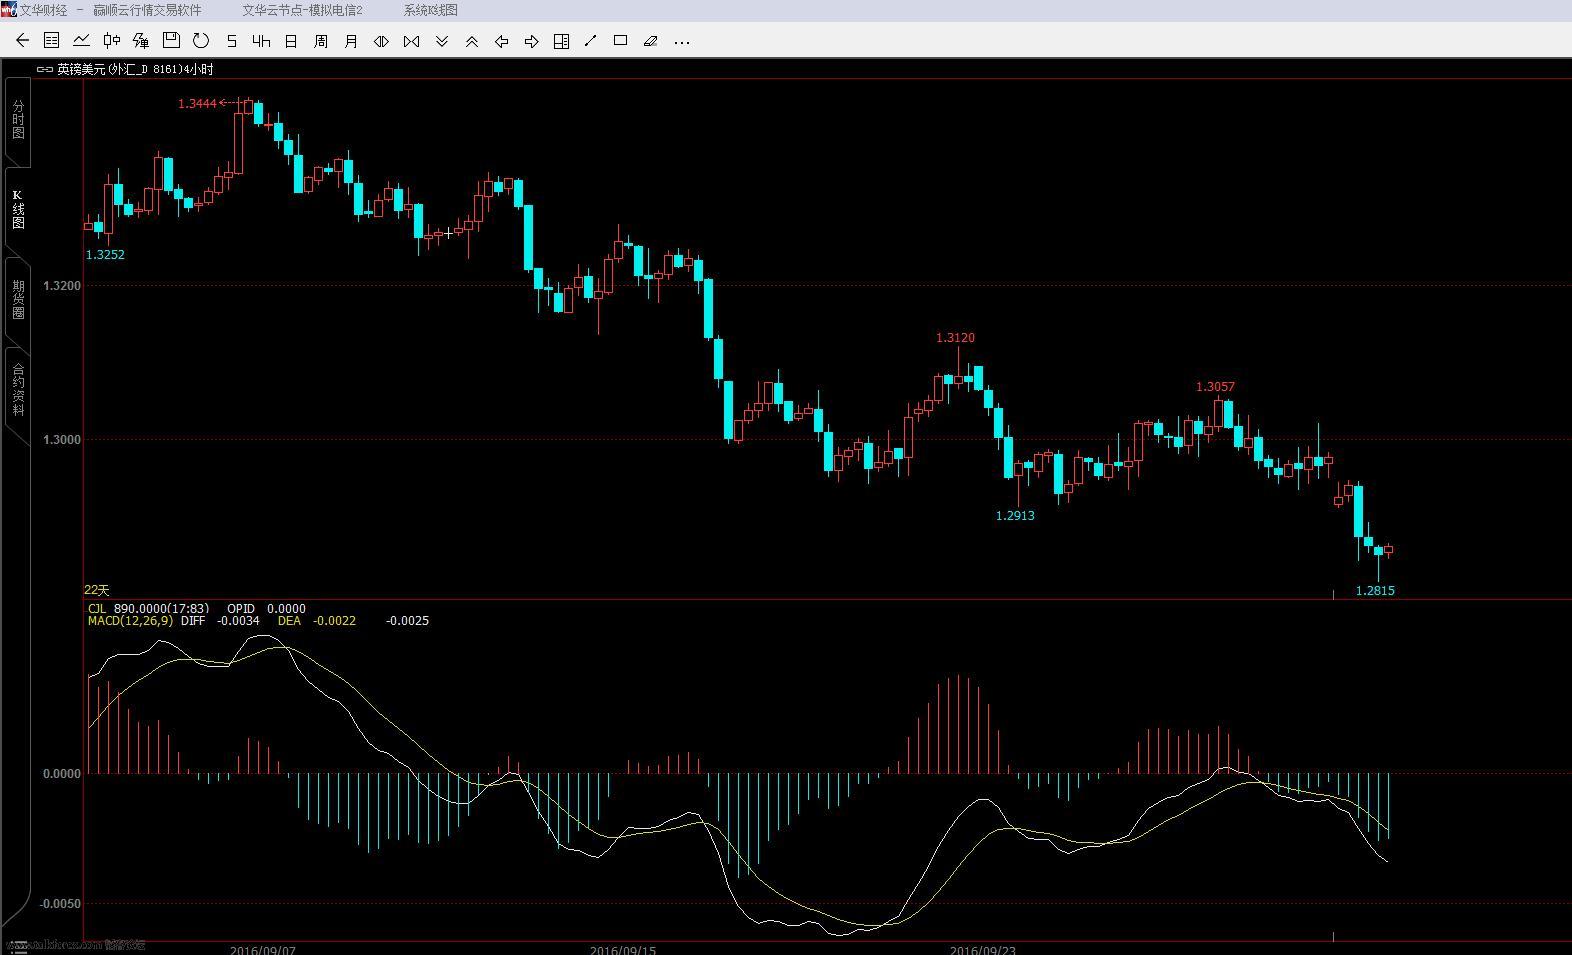Image resolution: width=1572 pixels, height=955 pixels.
Task: Click the hollow left arrow icon
Action: click(502, 41)
